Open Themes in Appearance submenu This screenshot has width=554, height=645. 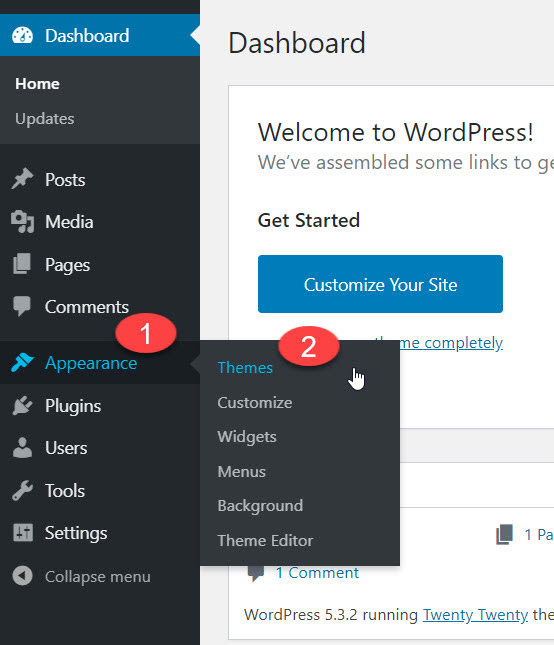pos(245,368)
